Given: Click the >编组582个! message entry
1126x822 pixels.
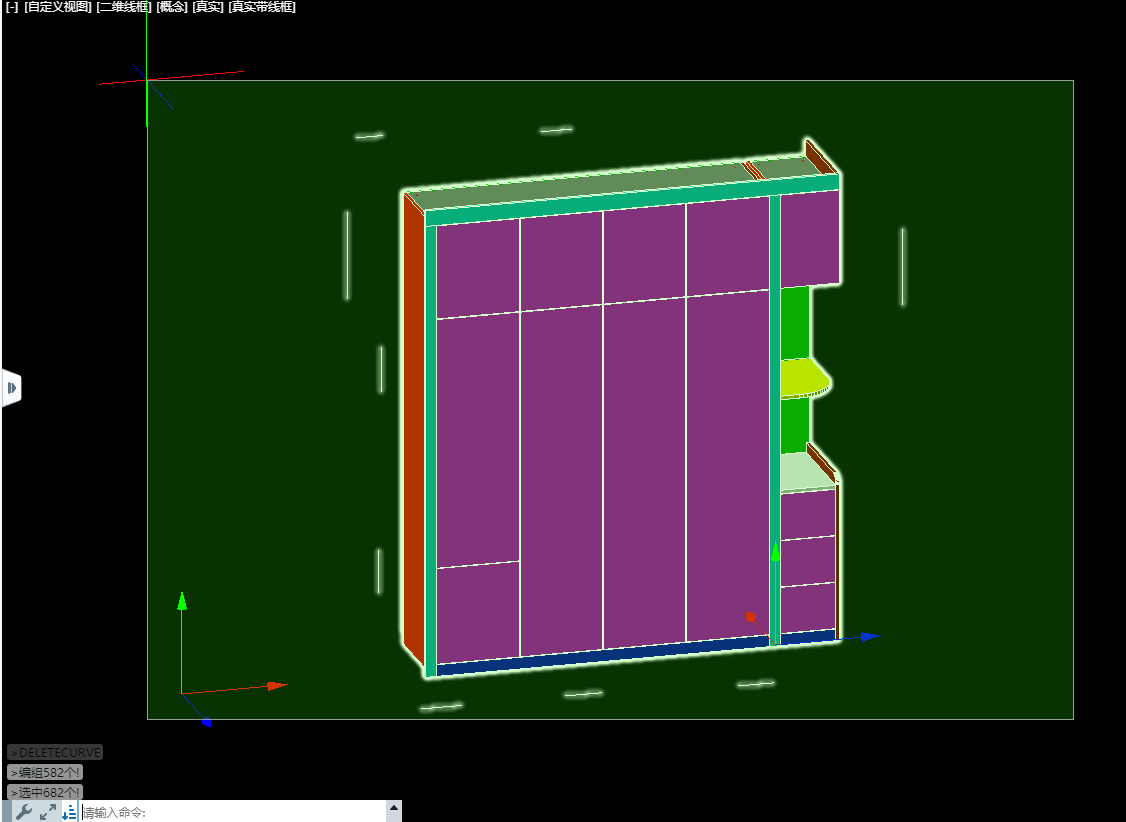Looking at the screenshot, I should pyautogui.click(x=45, y=772).
